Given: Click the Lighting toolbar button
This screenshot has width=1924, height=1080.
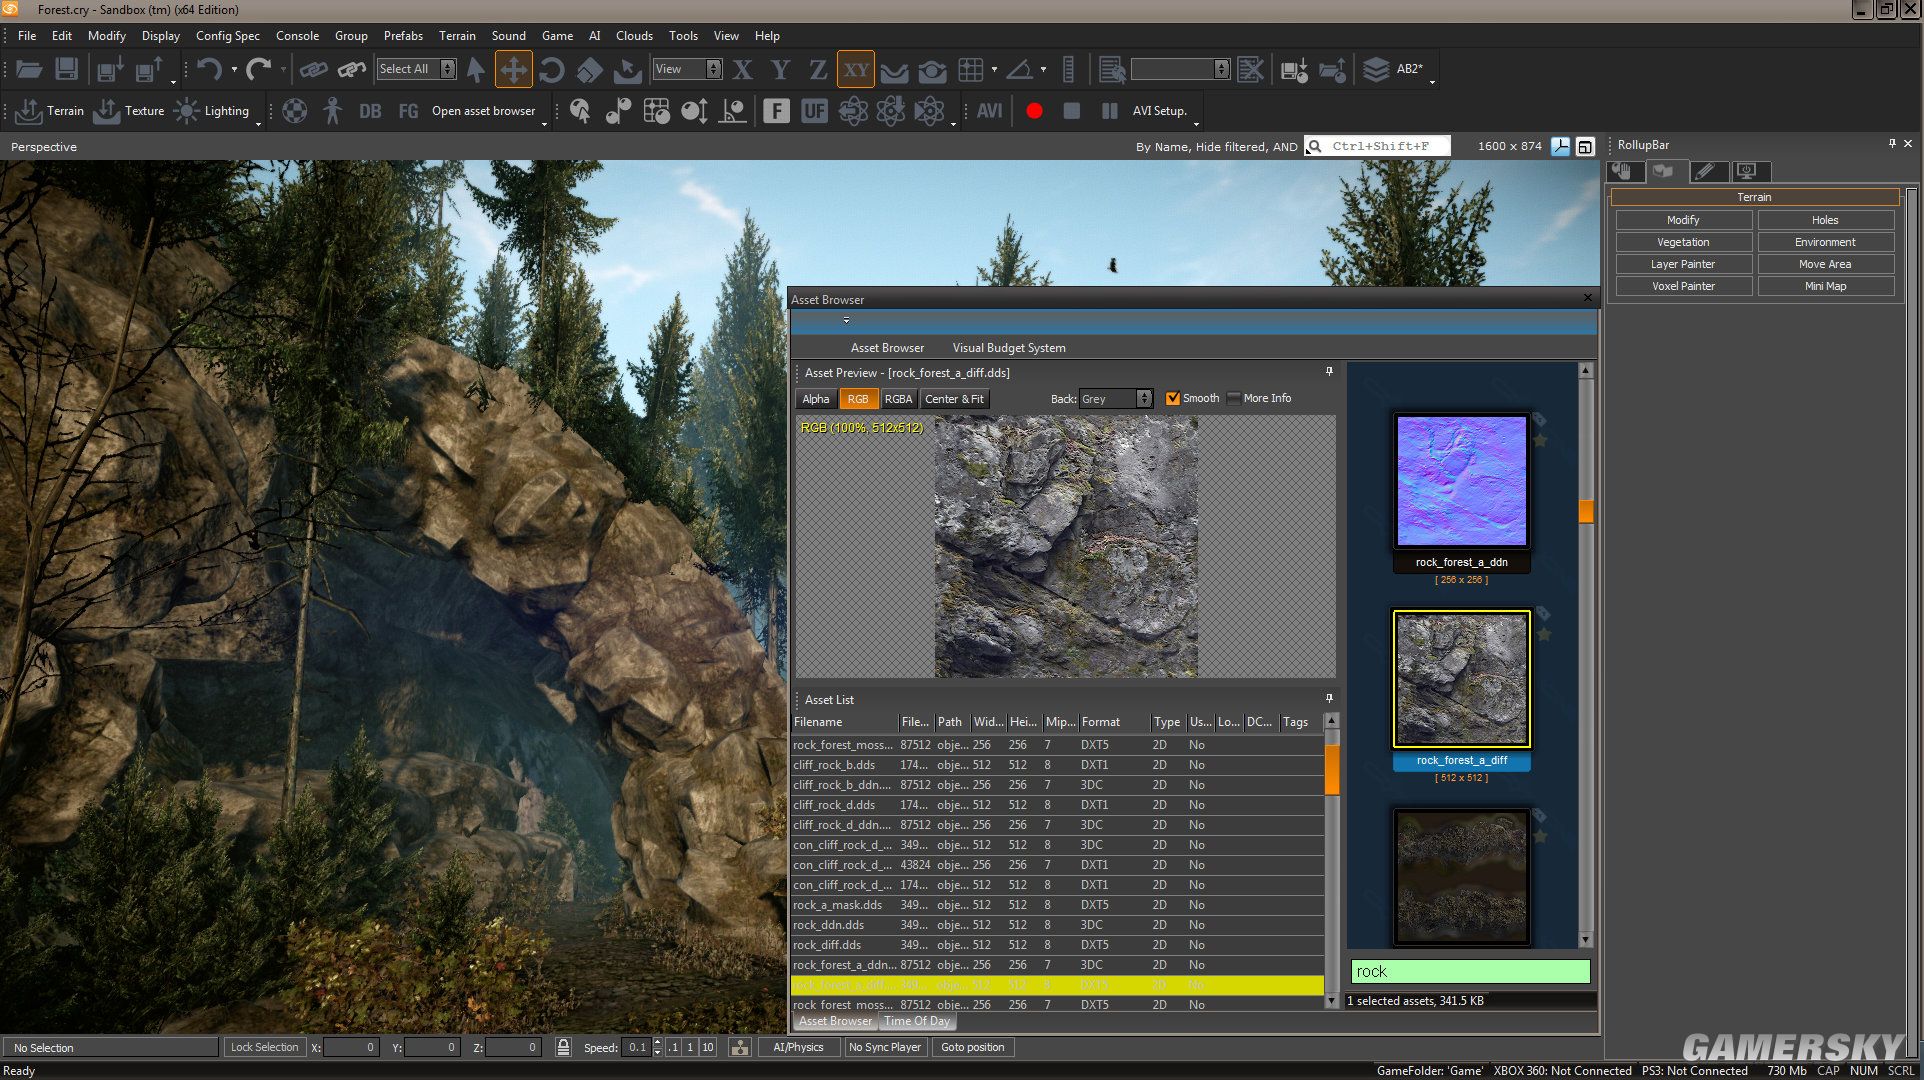Looking at the screenshot, I should [x=211, y=111].
